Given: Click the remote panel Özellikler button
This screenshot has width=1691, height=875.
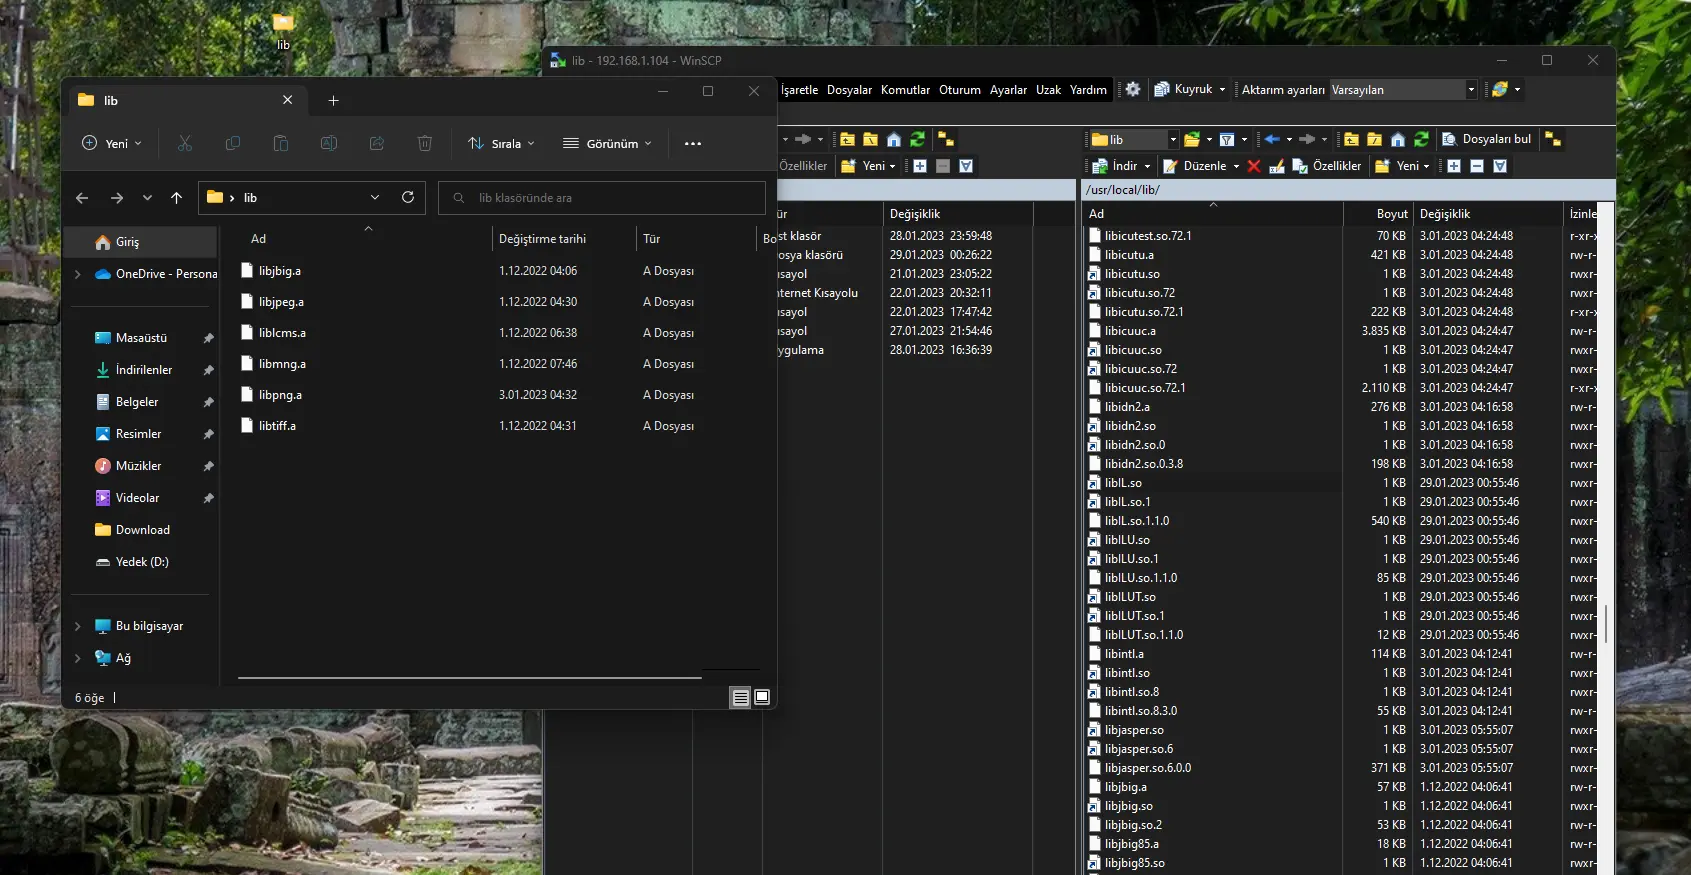Looking at the screenshot, I should point(1327,166).
